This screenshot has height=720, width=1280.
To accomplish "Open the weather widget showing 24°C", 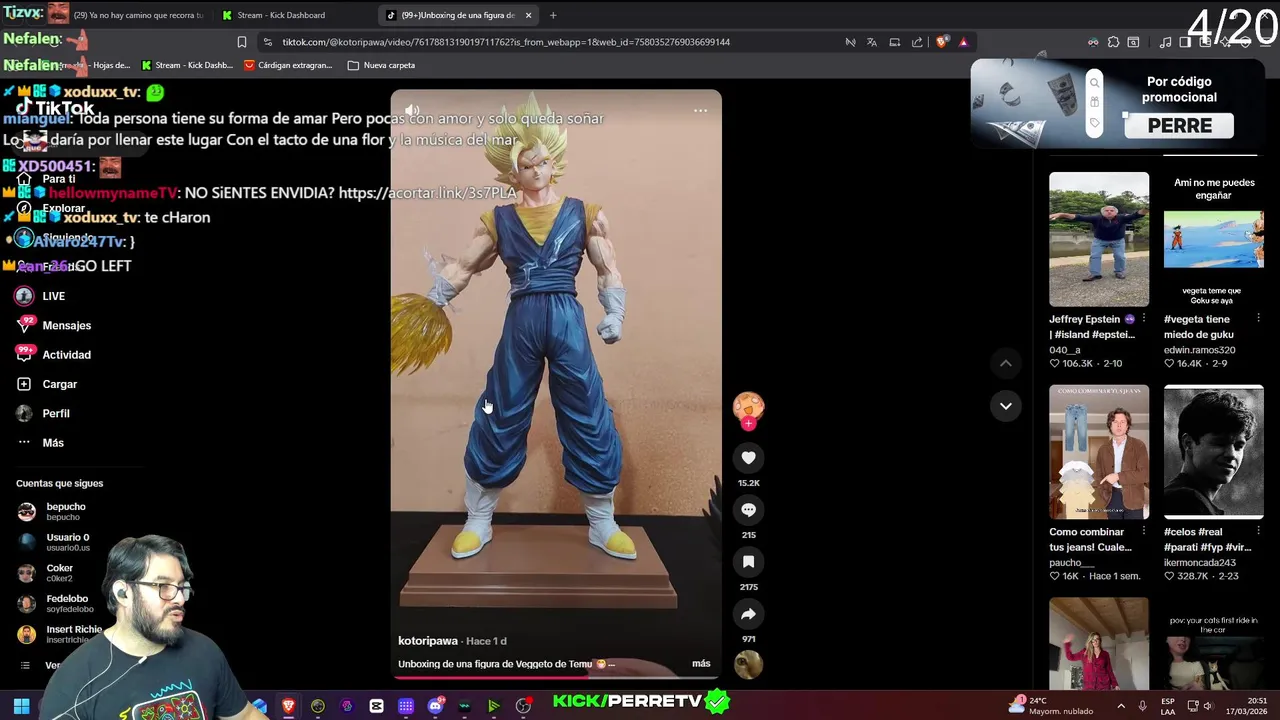I will coord(1050,706).
